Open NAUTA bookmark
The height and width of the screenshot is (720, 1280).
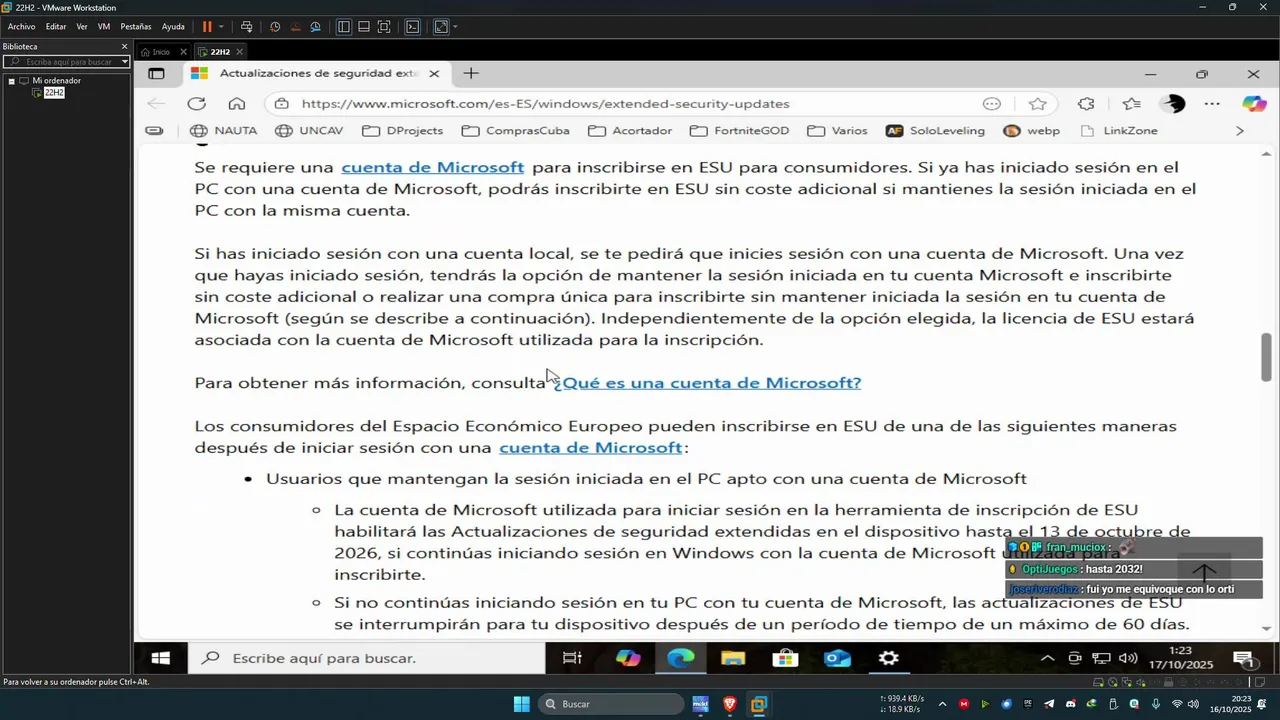(x=223, y=131)
